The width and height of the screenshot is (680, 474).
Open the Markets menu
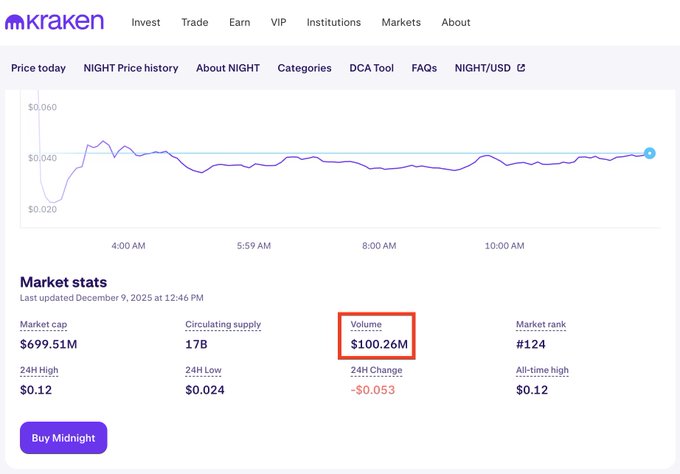[x=401, y=22]
